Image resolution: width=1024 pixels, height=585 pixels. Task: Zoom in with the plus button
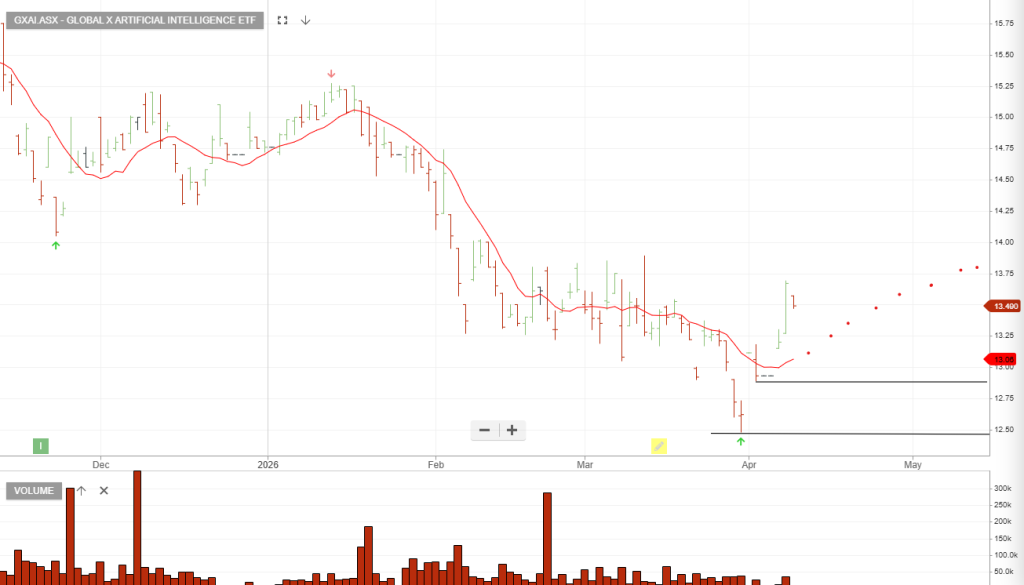coord(512,430)
